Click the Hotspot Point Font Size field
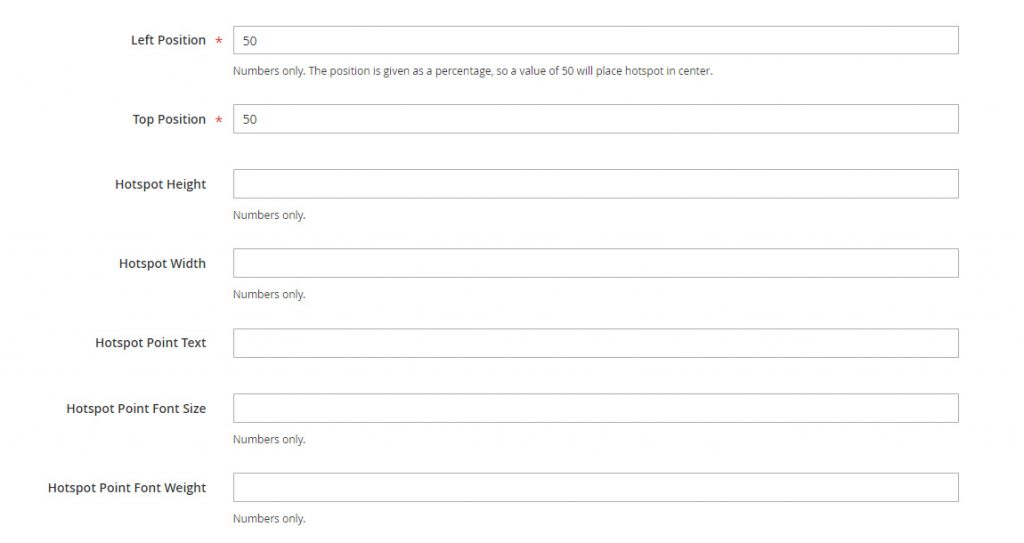The height and width of the screenshot is (543, 1024). (595, 408)
